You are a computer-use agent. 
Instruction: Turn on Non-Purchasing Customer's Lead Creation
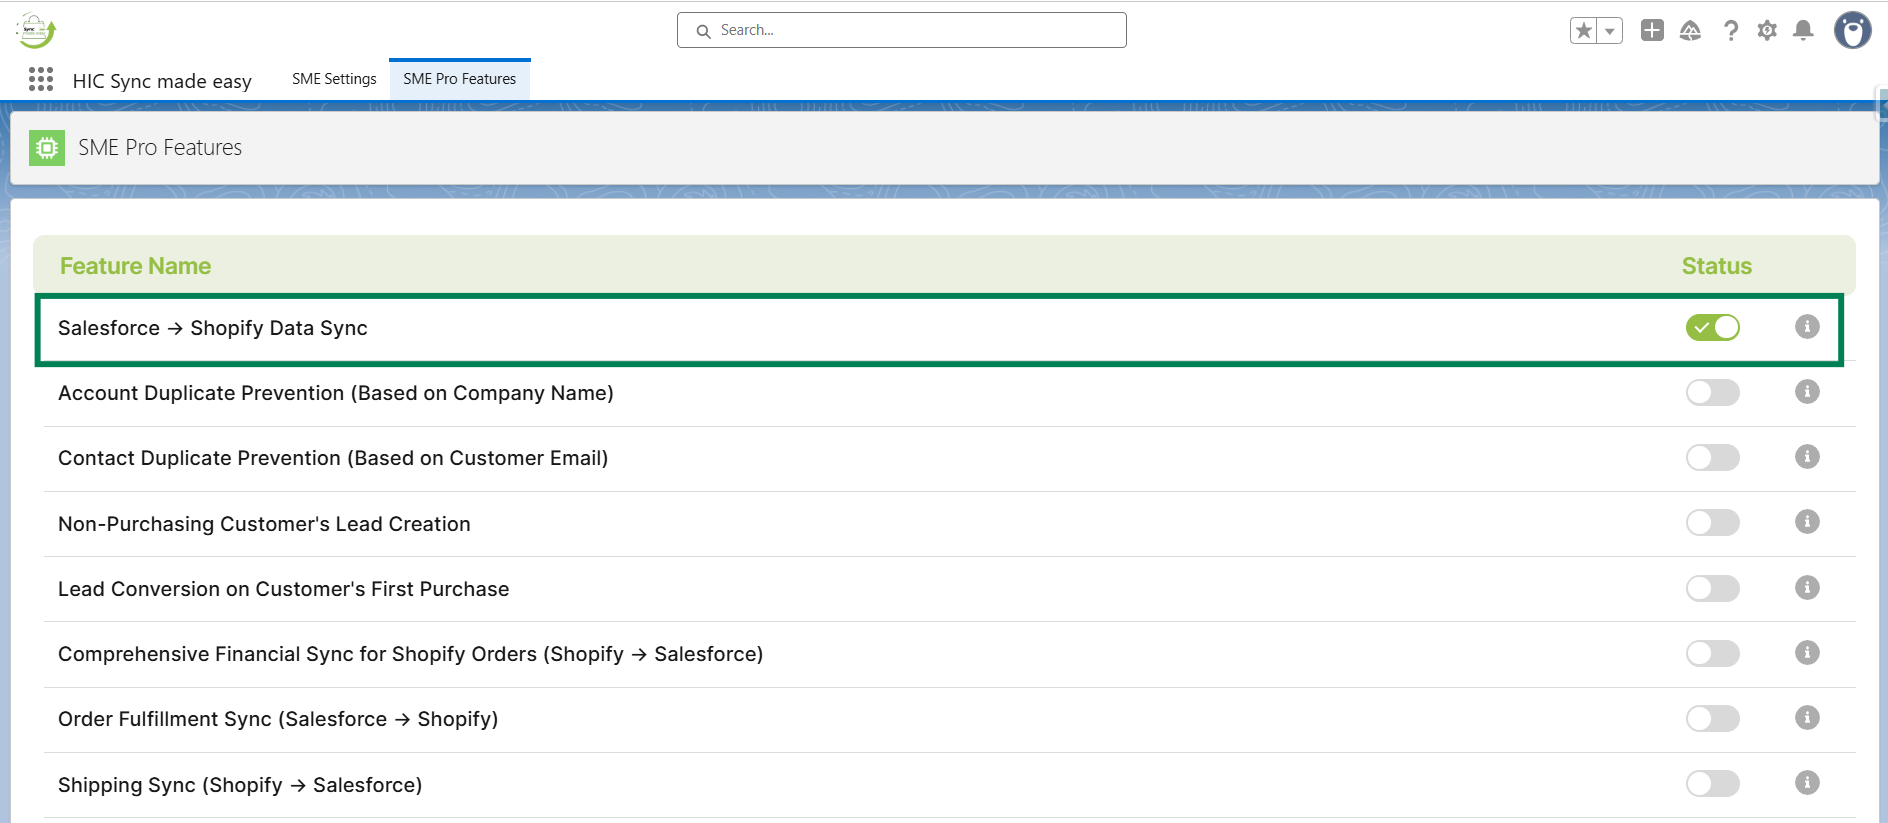pos(1713,522)
